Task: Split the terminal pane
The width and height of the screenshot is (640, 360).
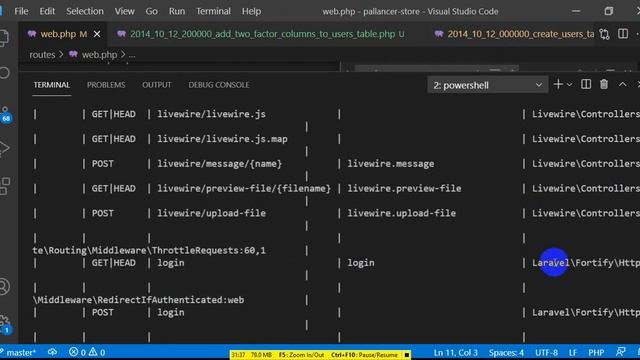Action: coord(586,84)
